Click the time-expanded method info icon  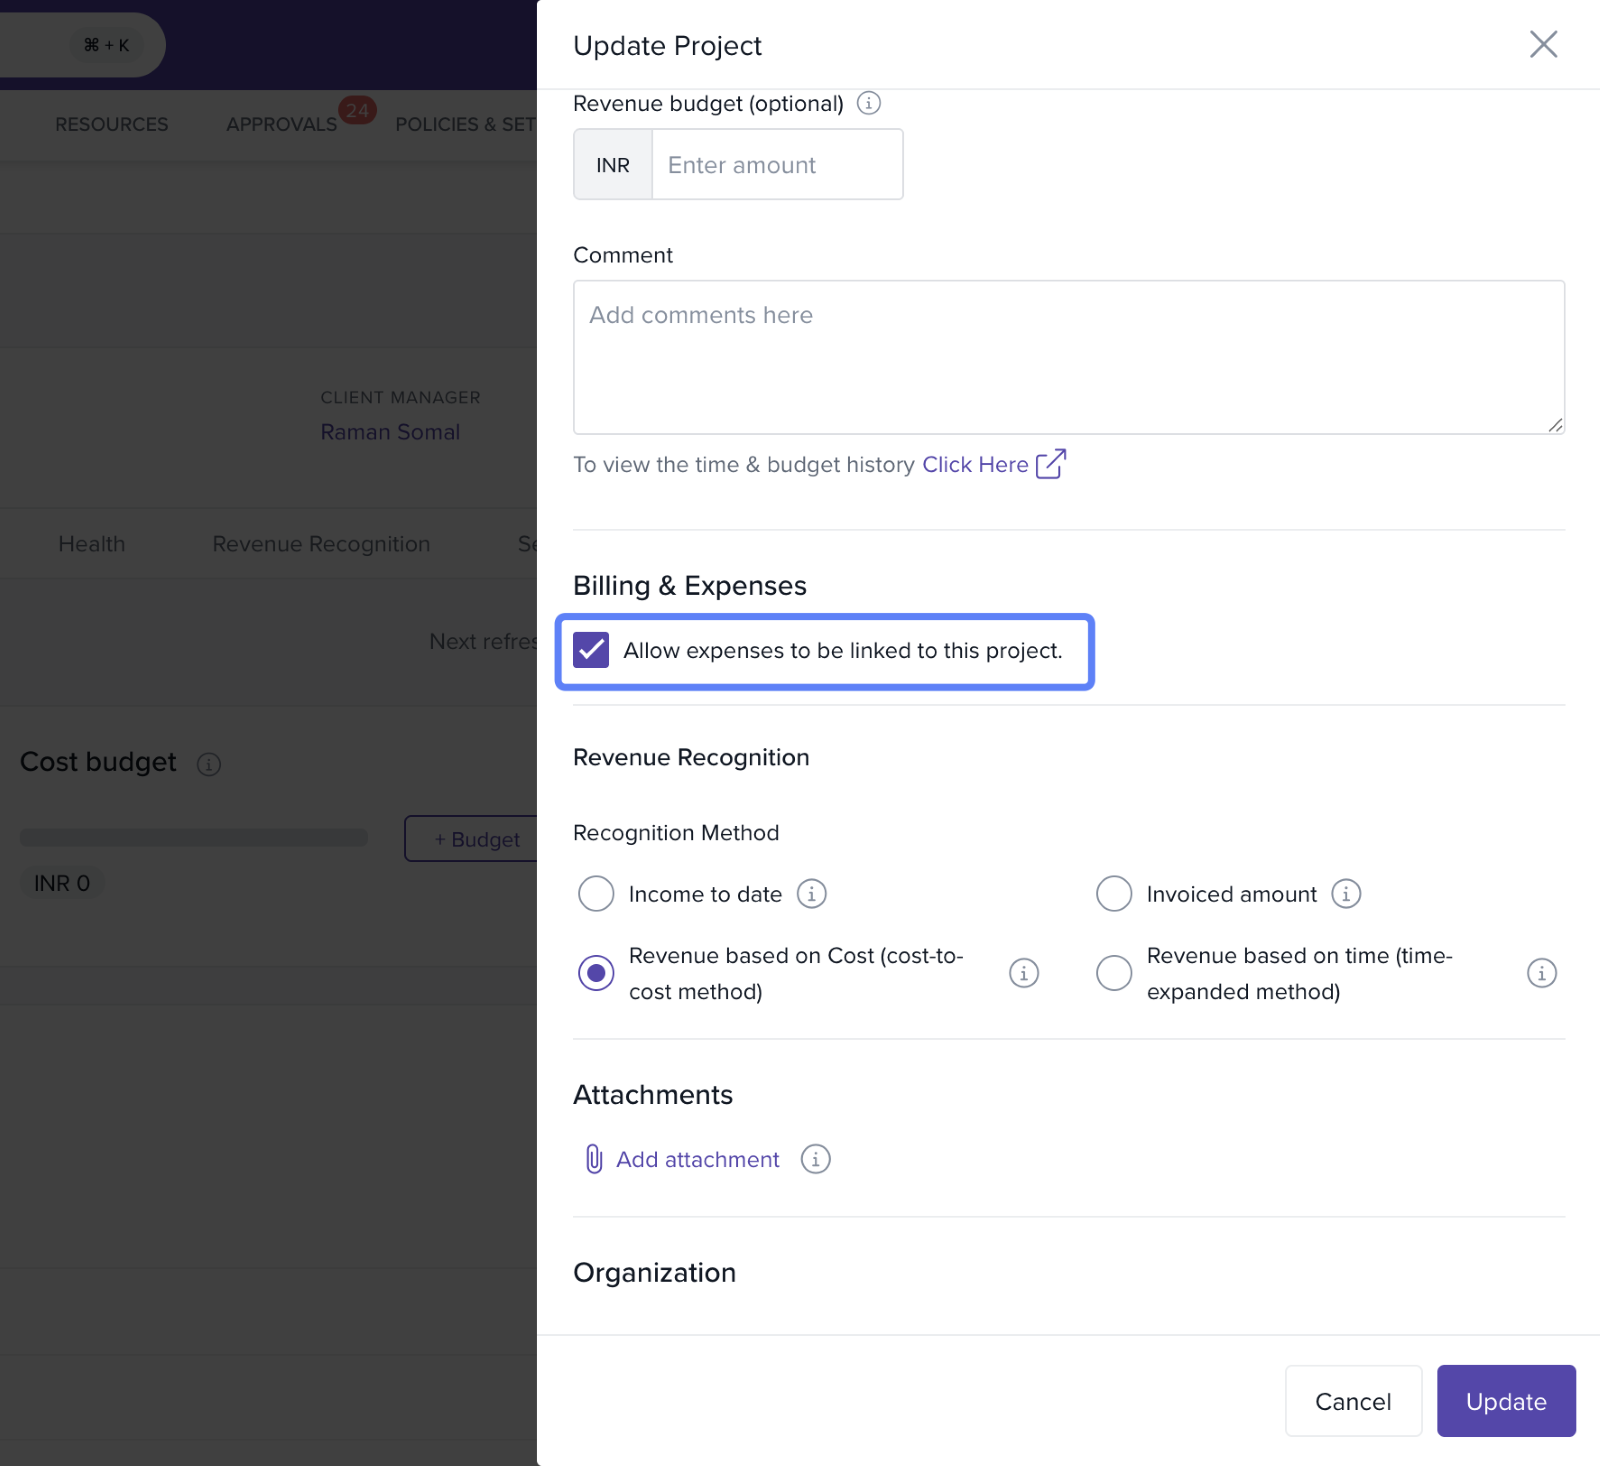click(x=1541, y=973)
